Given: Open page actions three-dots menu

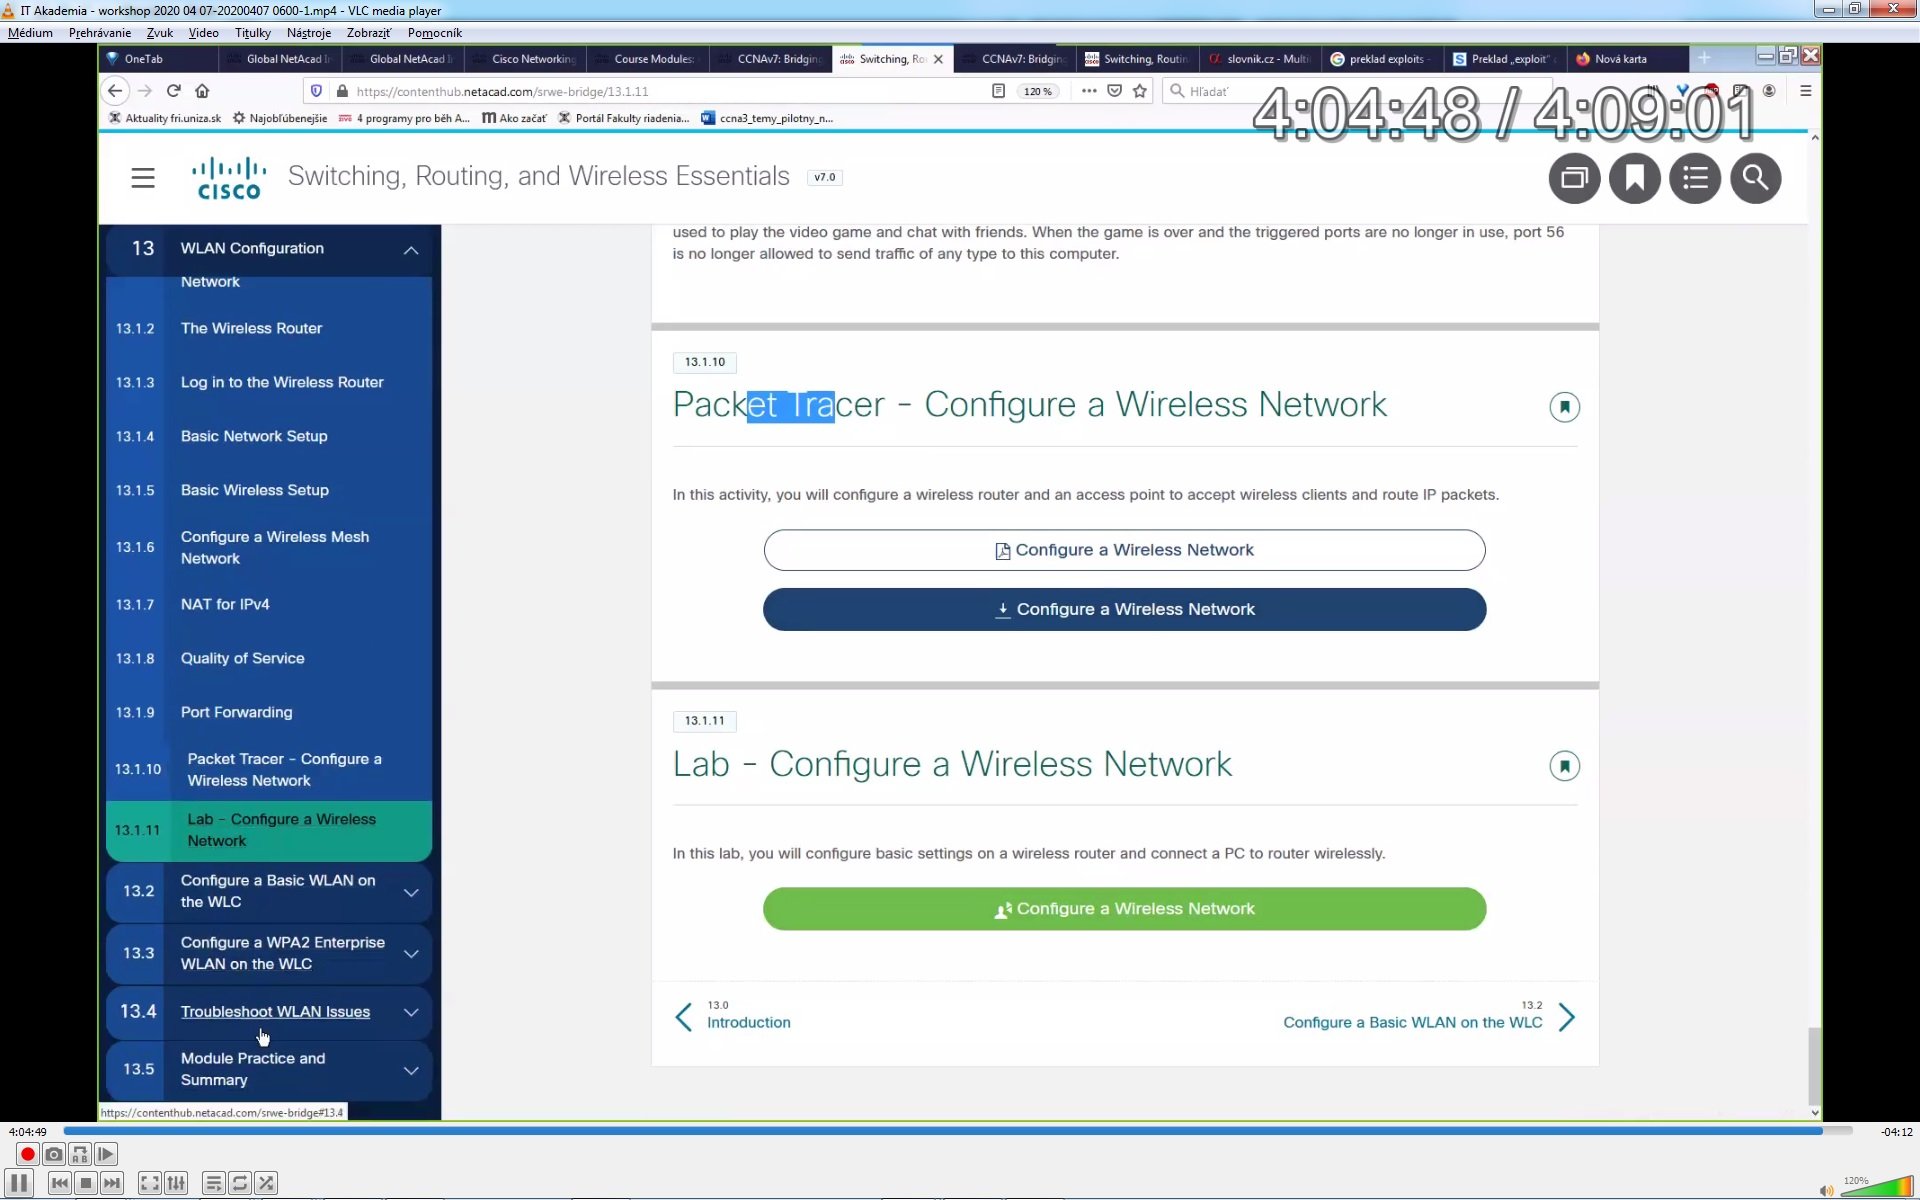Looking at the screenshot, I should pos(1089,91).
